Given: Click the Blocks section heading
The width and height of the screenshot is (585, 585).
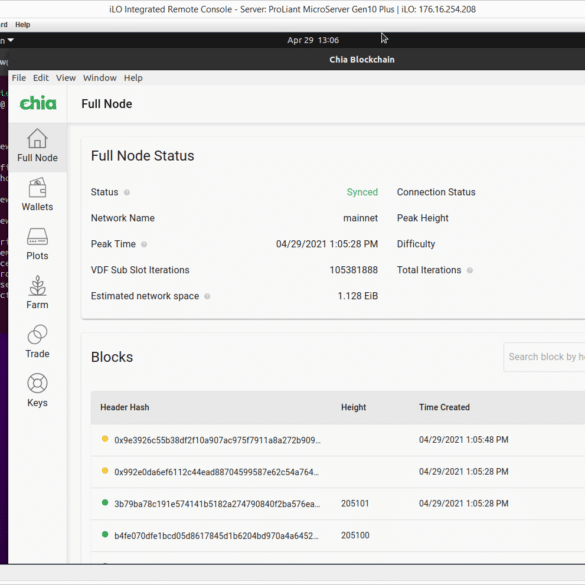Looking at the screenshot, I should [x=112, y=357].
